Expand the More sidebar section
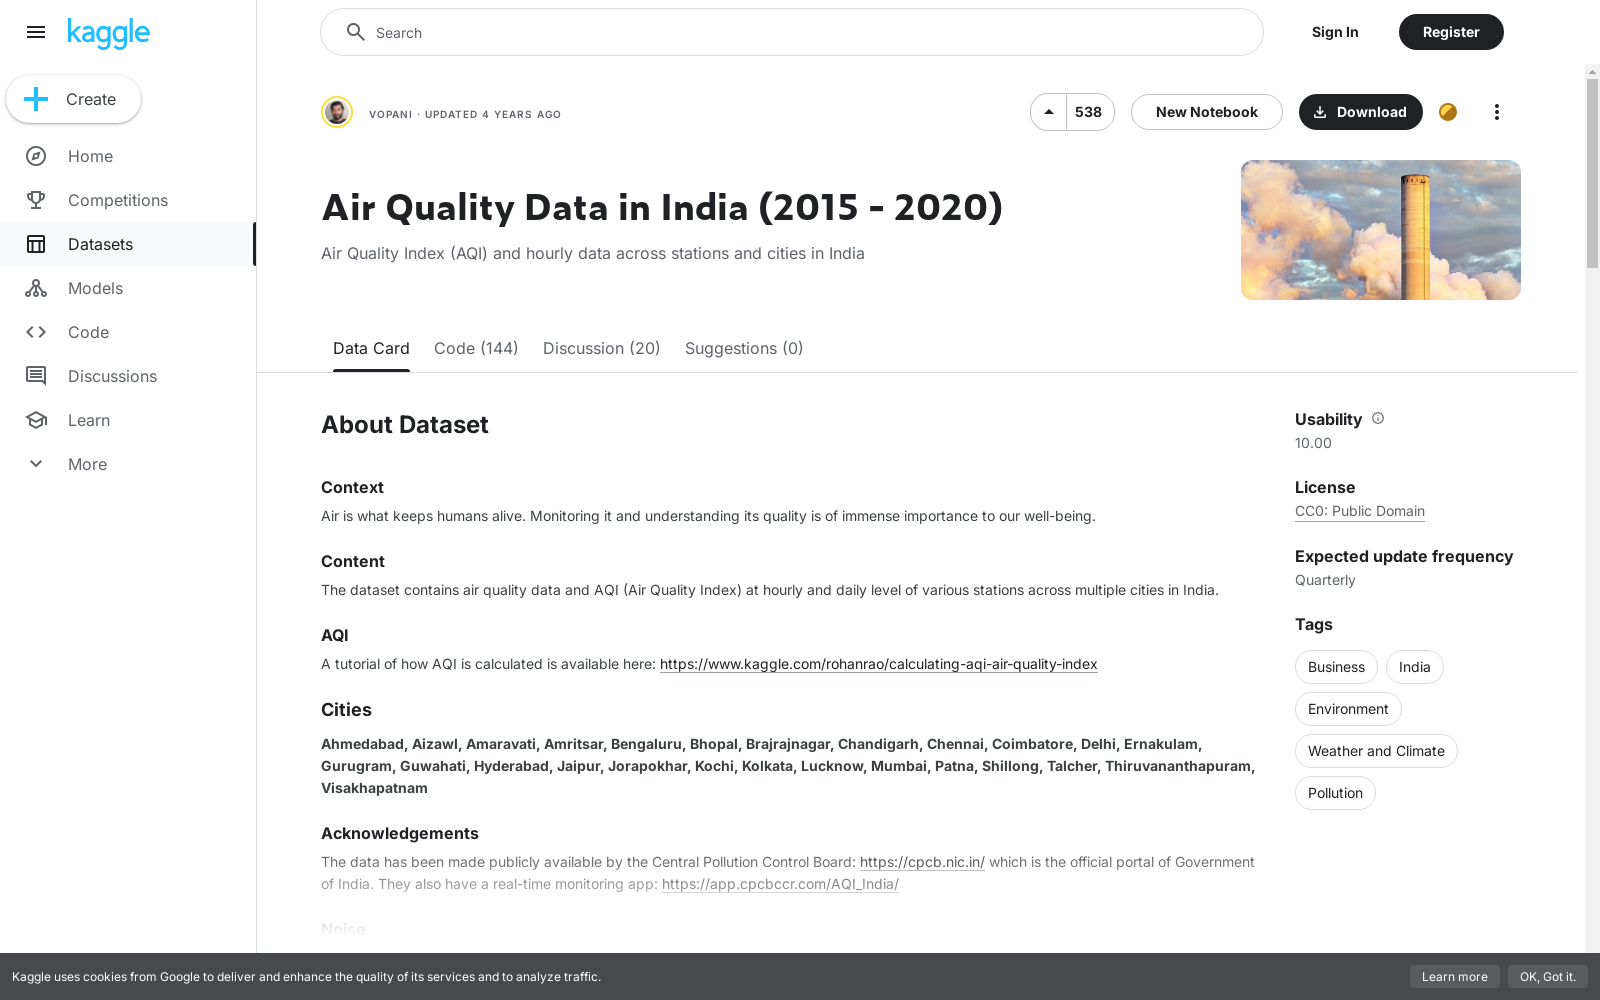 [128, 464]
